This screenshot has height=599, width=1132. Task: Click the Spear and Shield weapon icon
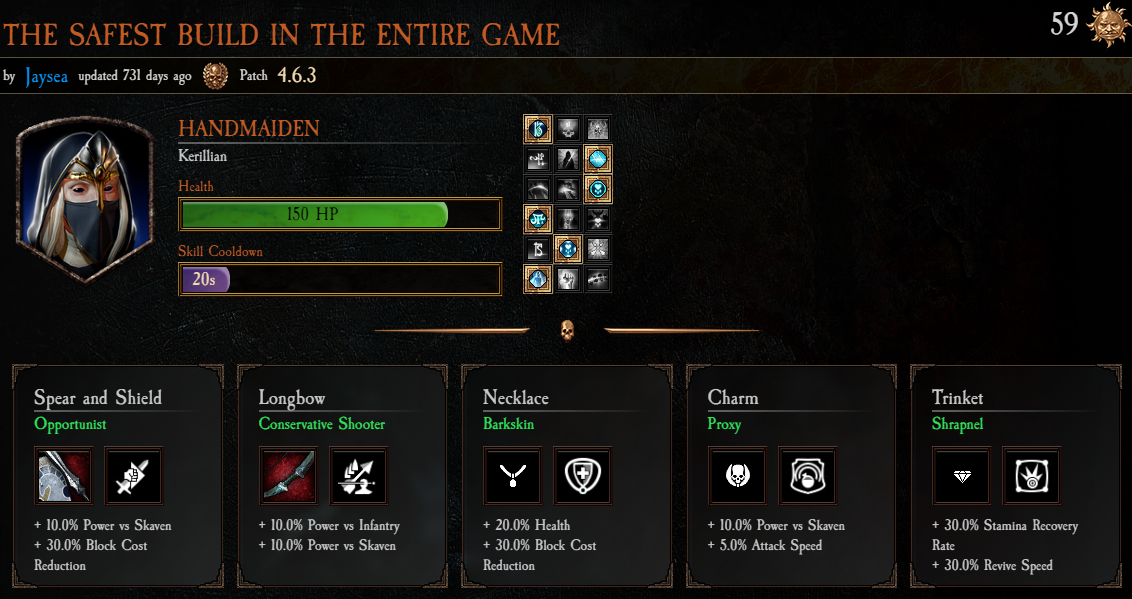click(x=64, y=476)
